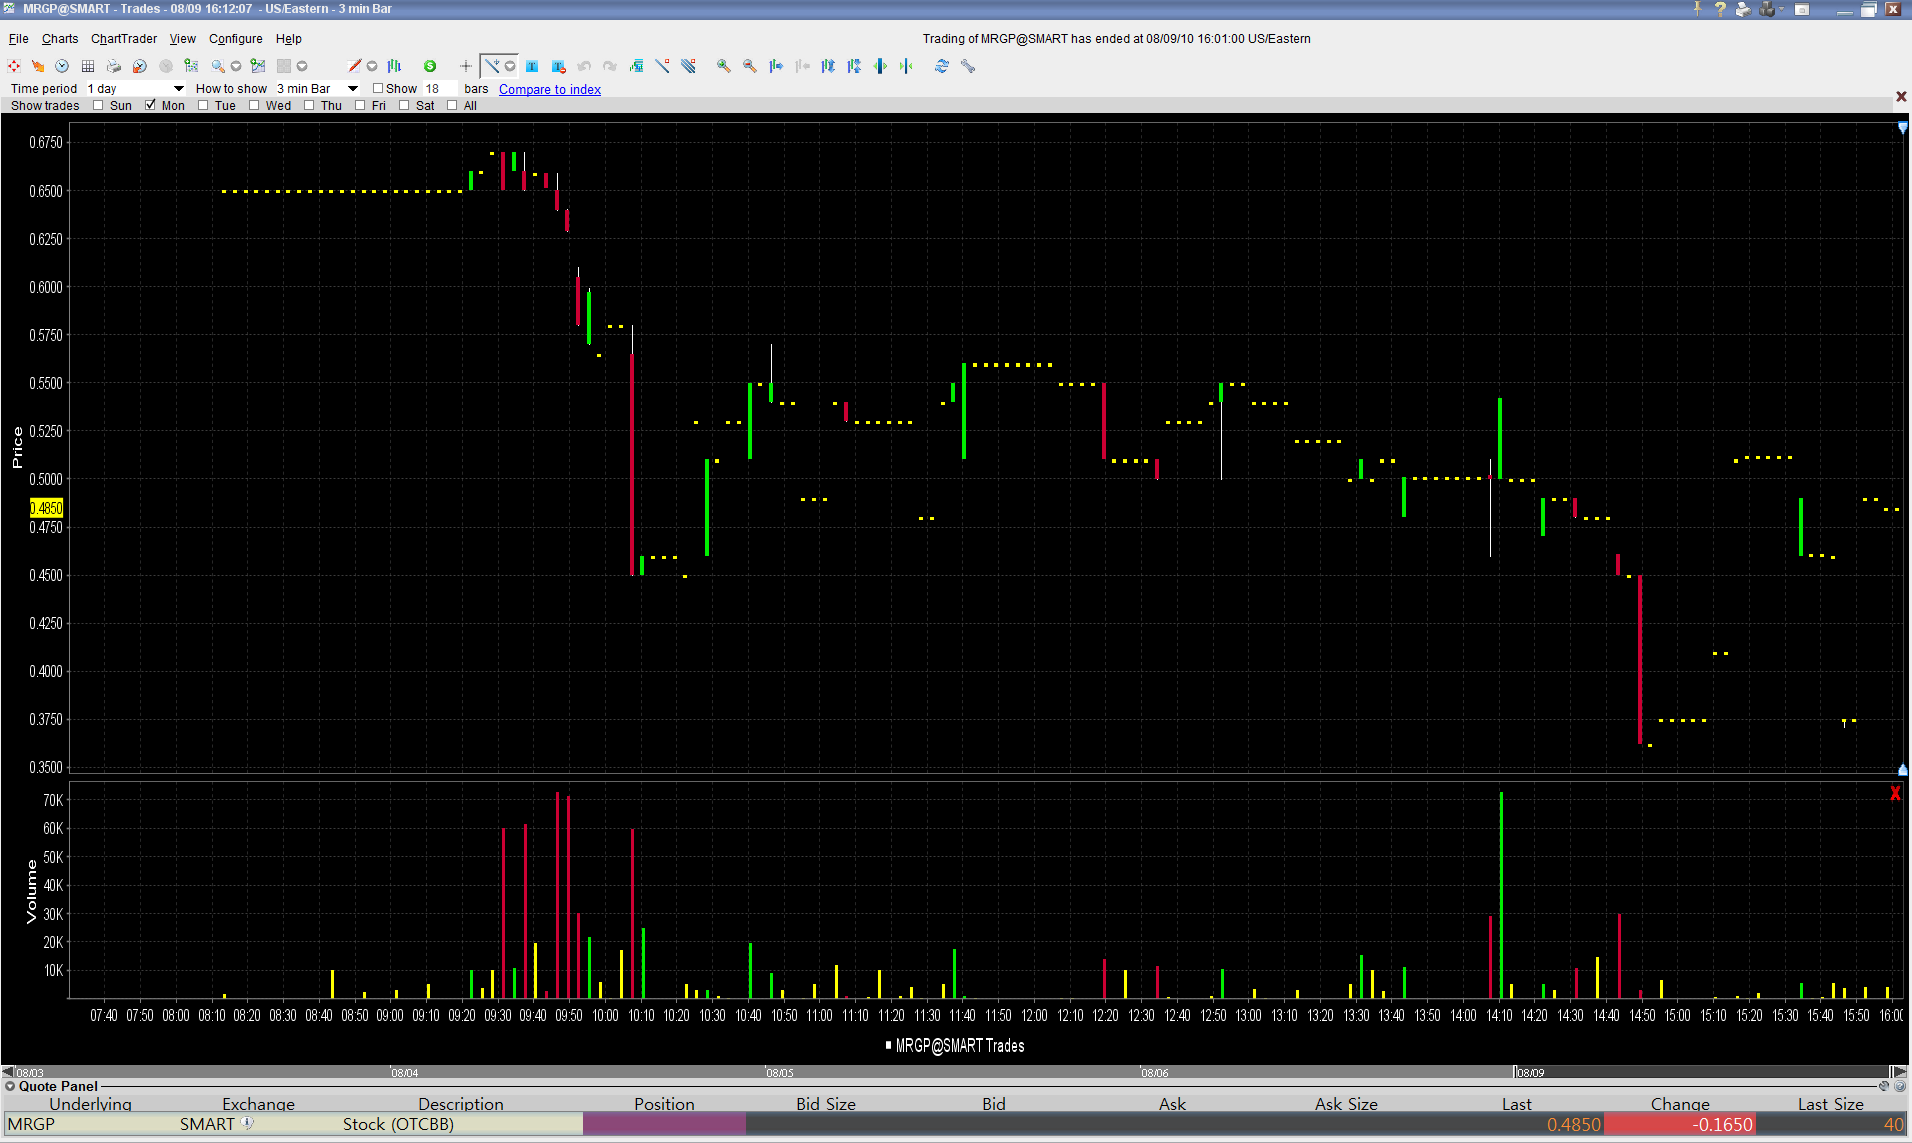Select the crosshair cursor tool
The height and width of the screenshot is (1143, 1912).
465,66
